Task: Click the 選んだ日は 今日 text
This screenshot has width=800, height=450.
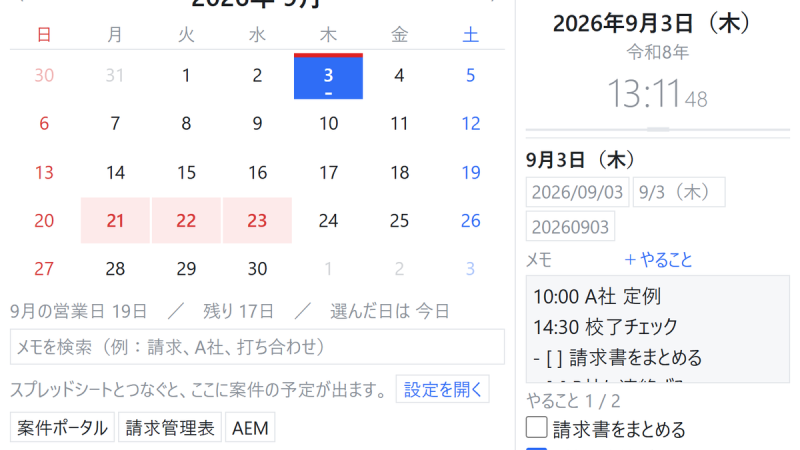Action: click(x=390, y=311)
